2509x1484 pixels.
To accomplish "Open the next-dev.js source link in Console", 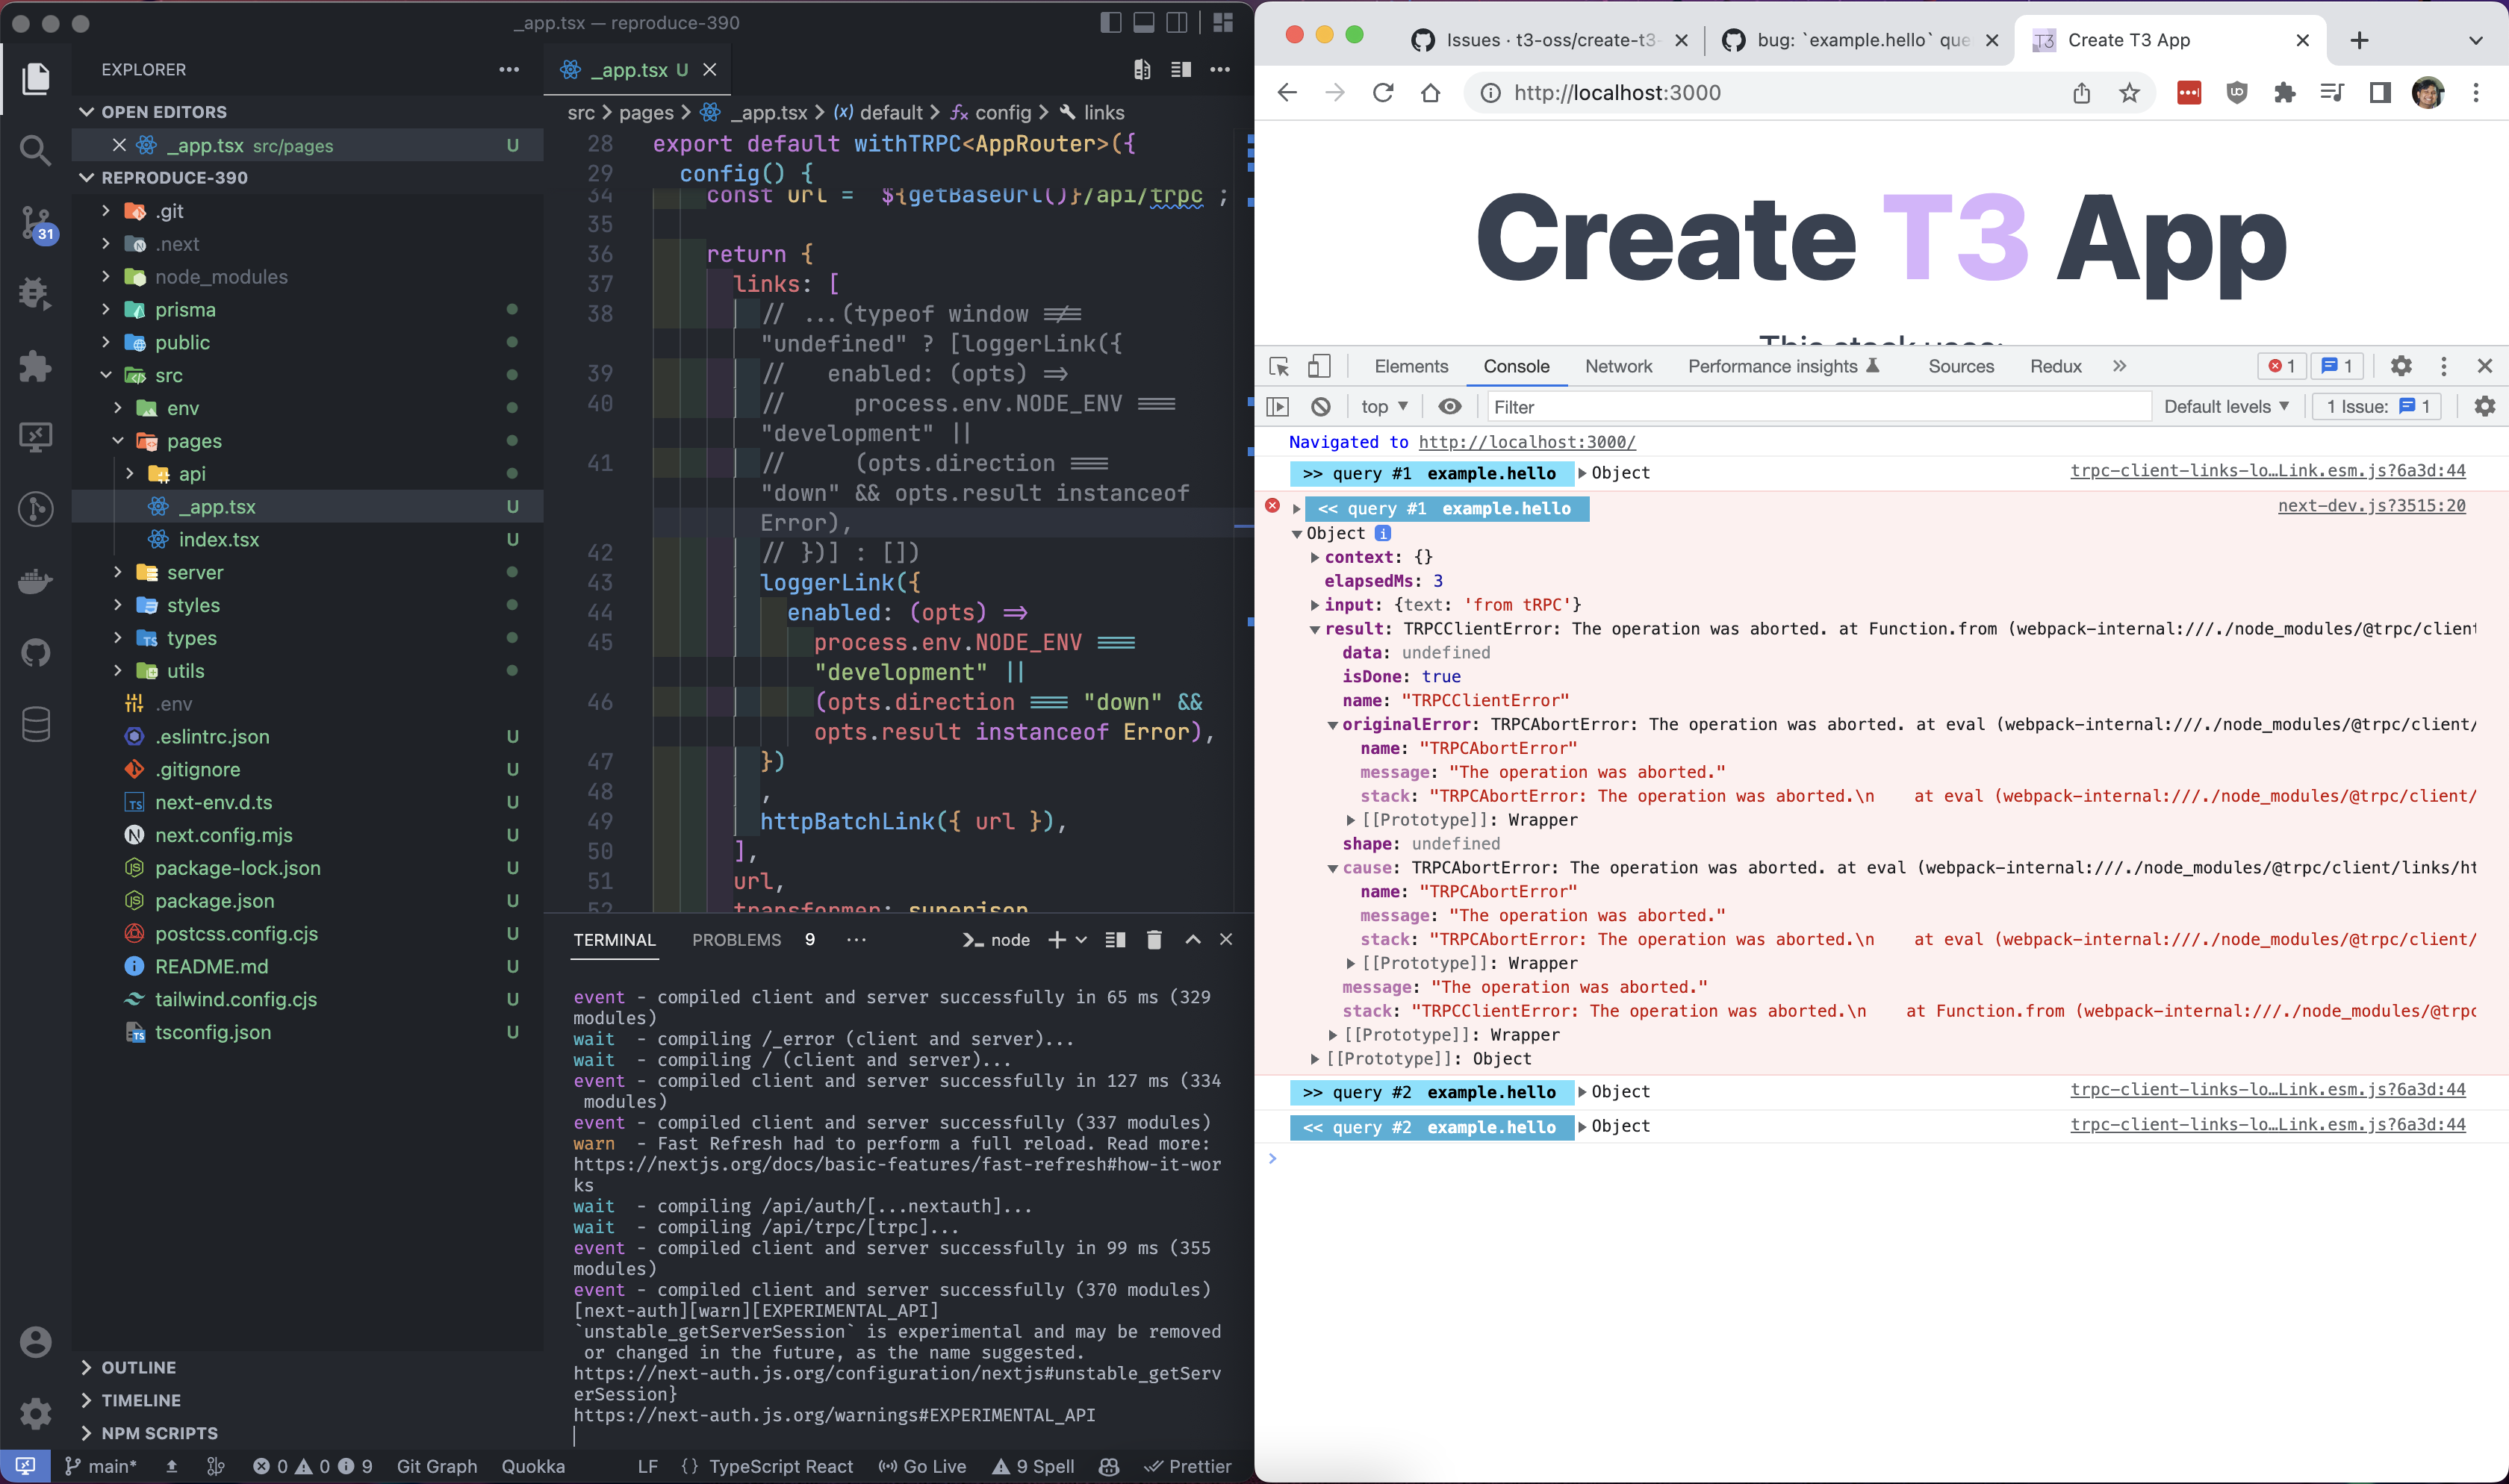I will click(x=2371, y=506).
